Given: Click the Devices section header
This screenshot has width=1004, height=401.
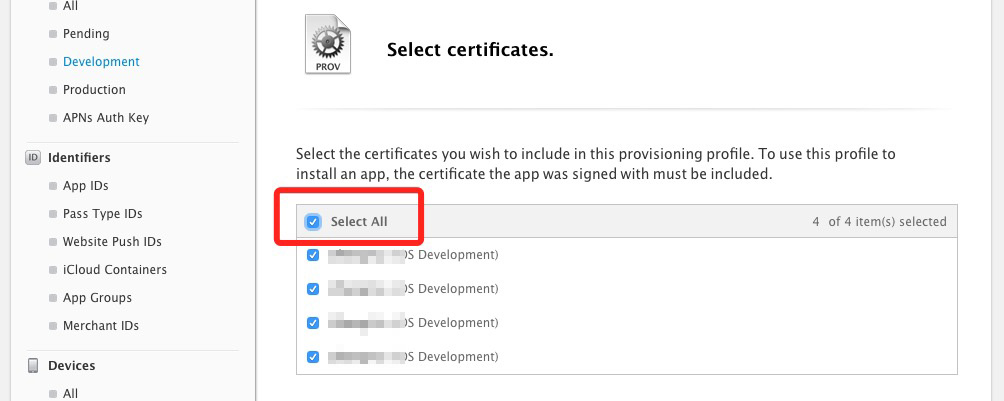Looking at the screenshot, I should tap(72, 365).
